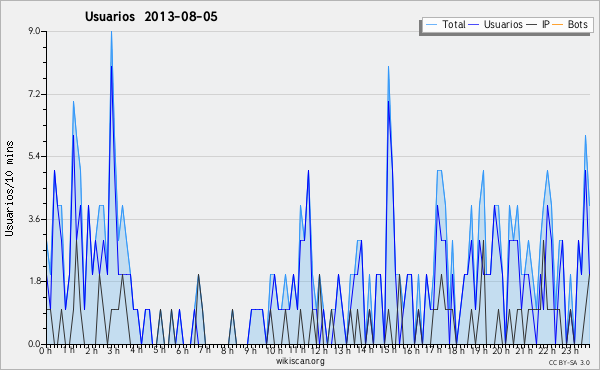Click the highest peak at 3 h
The width and height of the screenshot is (600, 370).
click(111, 32)
